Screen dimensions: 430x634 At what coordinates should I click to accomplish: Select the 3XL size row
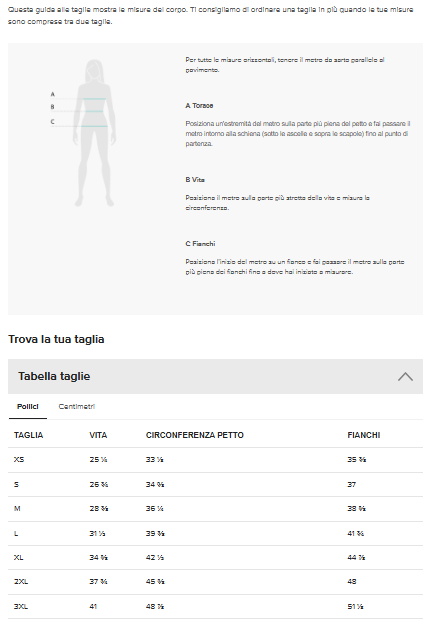(x=215, y=607)
